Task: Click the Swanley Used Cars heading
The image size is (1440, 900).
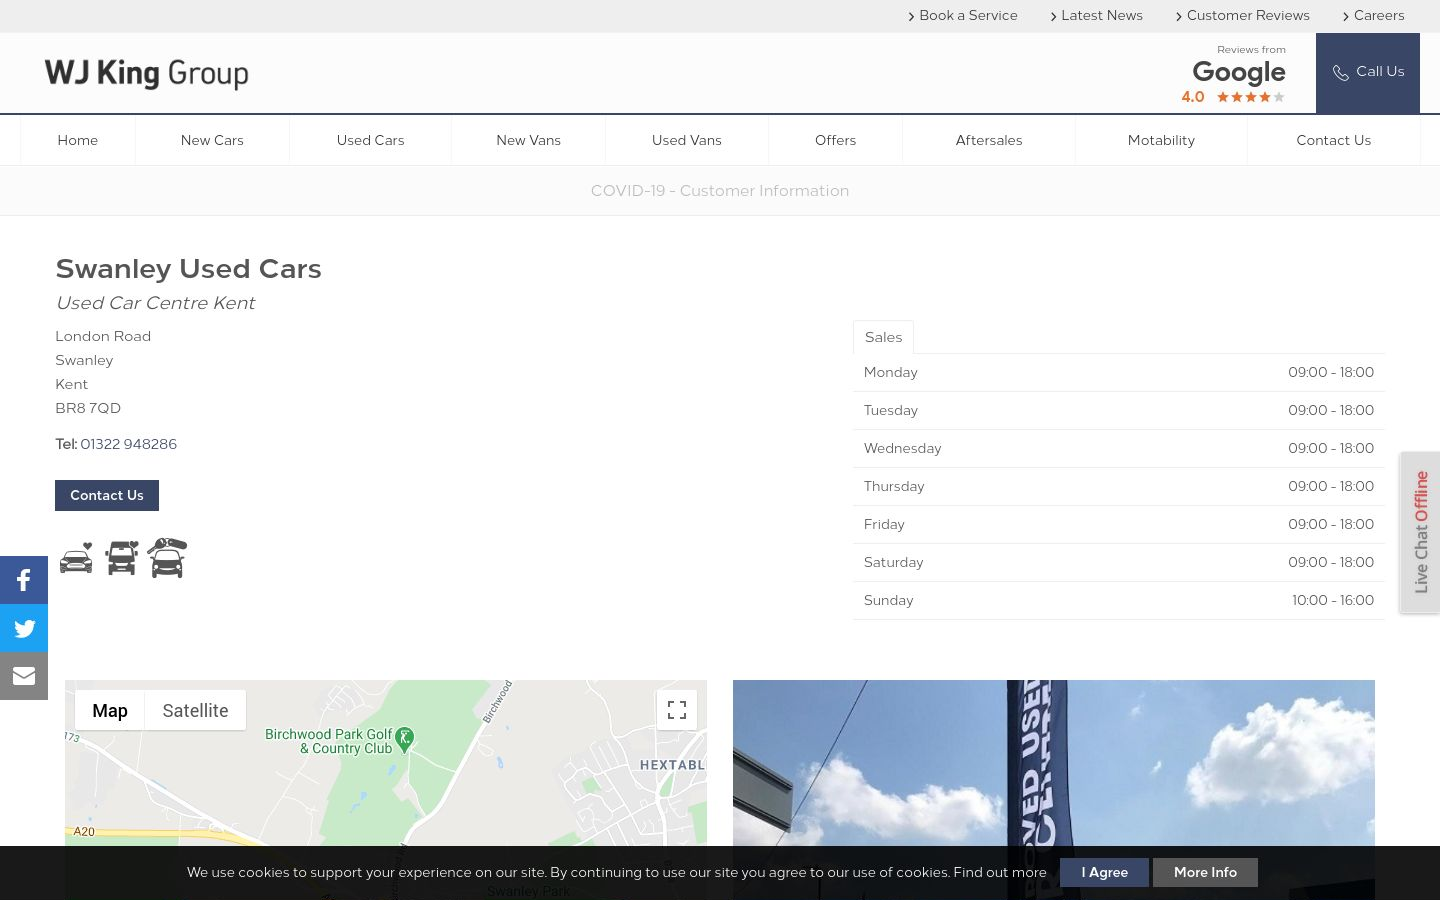Action: [x=189, y=269]
